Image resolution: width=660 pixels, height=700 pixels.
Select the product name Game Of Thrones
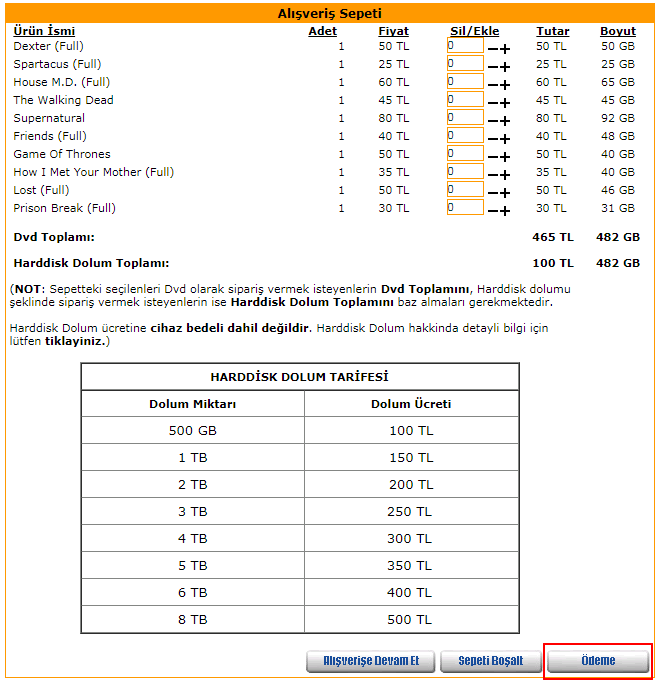[x=62, y=154]
